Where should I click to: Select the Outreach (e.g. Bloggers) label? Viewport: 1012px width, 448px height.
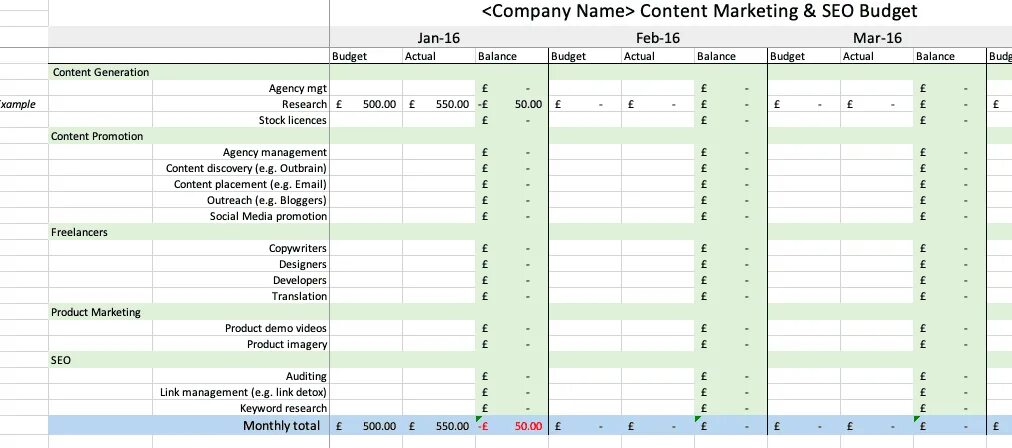tap(267, 200)
